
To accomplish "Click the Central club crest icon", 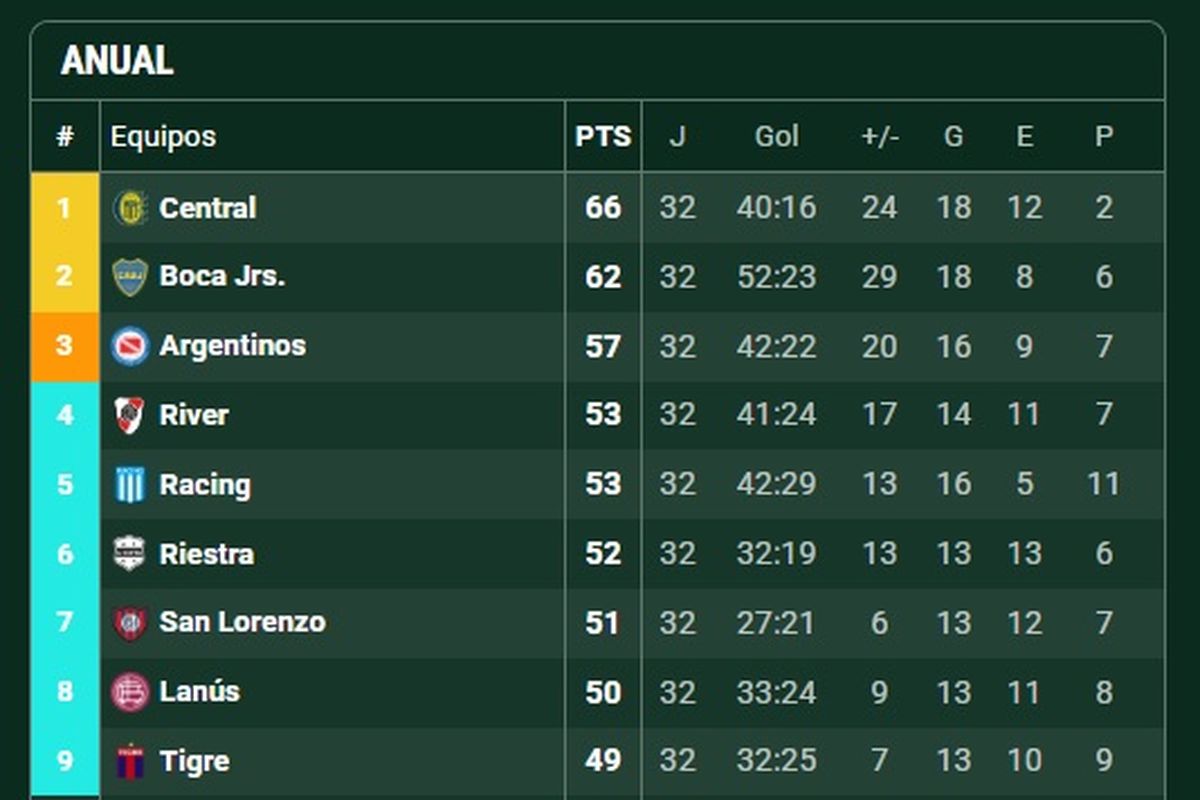I will (131, 208).
